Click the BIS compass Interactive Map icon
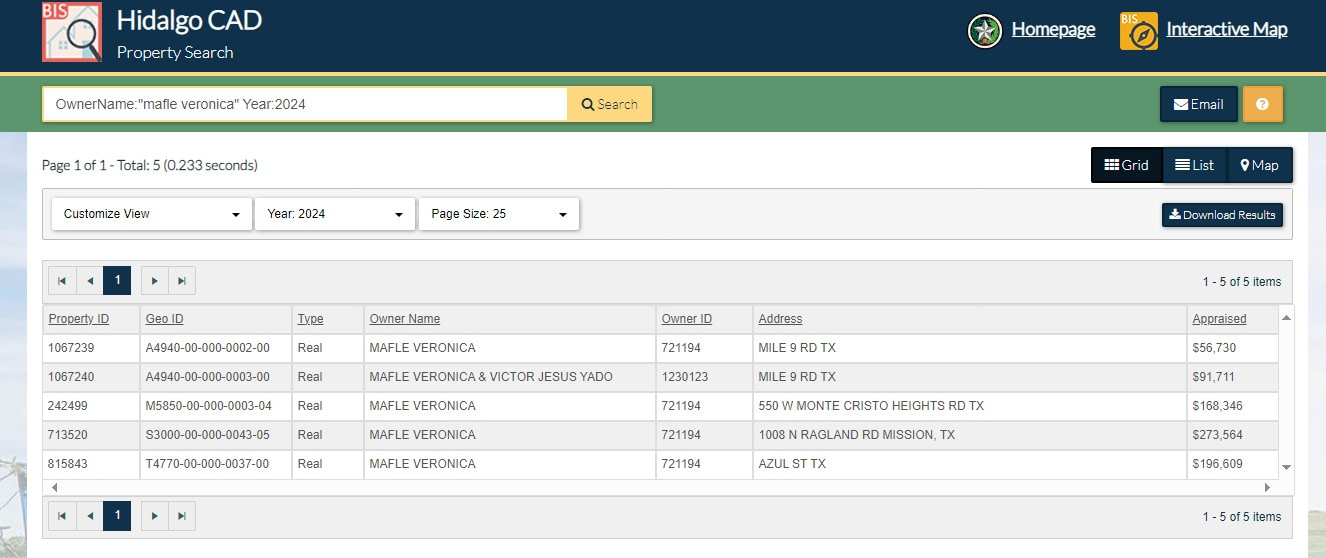This screenshot has width=1326, height=558. (x=1139, y=31)
